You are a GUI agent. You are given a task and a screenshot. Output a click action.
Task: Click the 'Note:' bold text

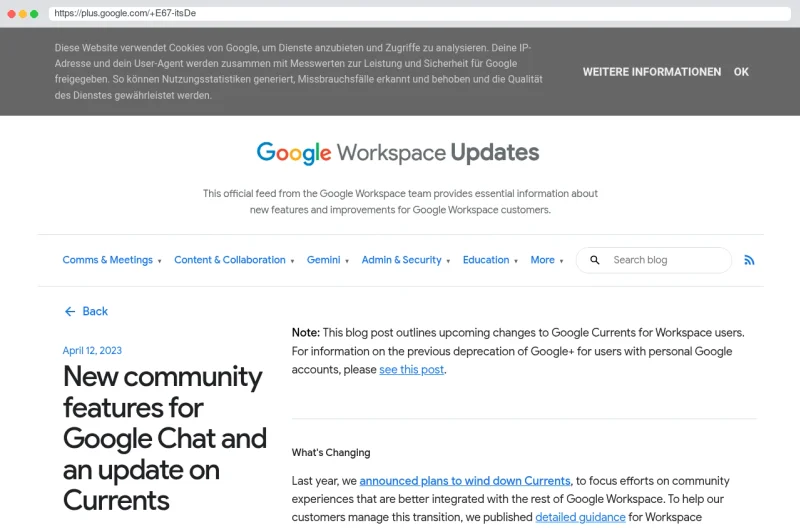[306, 333]
